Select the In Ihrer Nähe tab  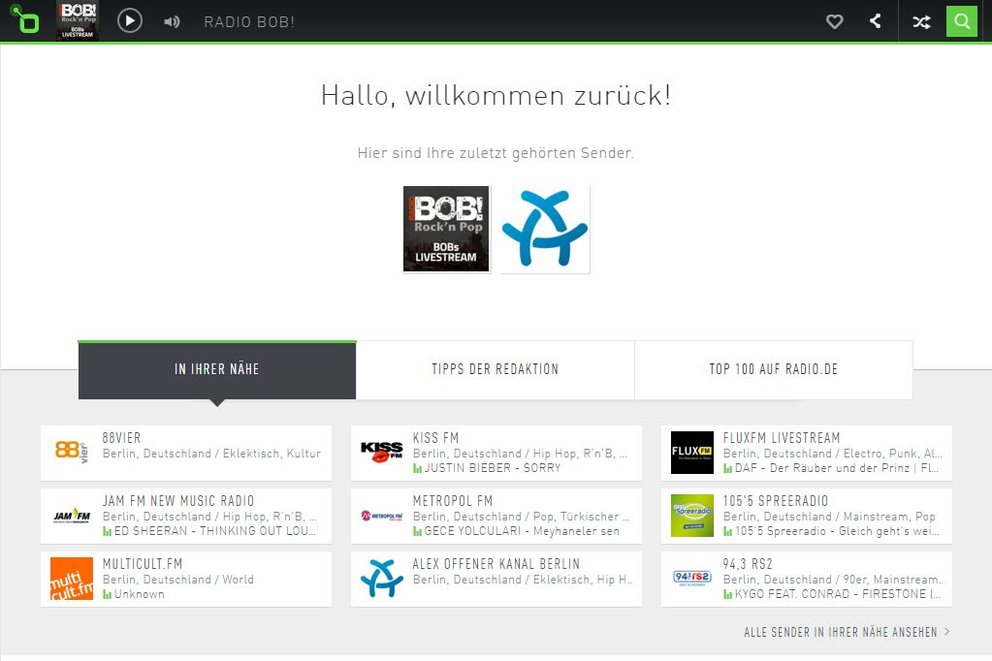pyautogui.click(x=217, y=370)
